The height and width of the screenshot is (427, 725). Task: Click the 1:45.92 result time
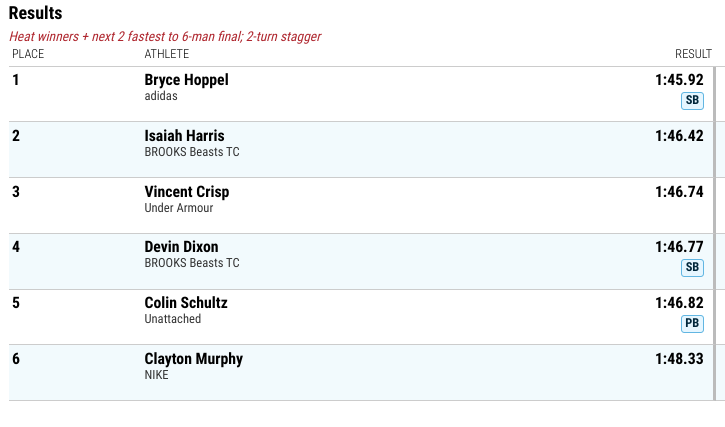pos(679,80)
